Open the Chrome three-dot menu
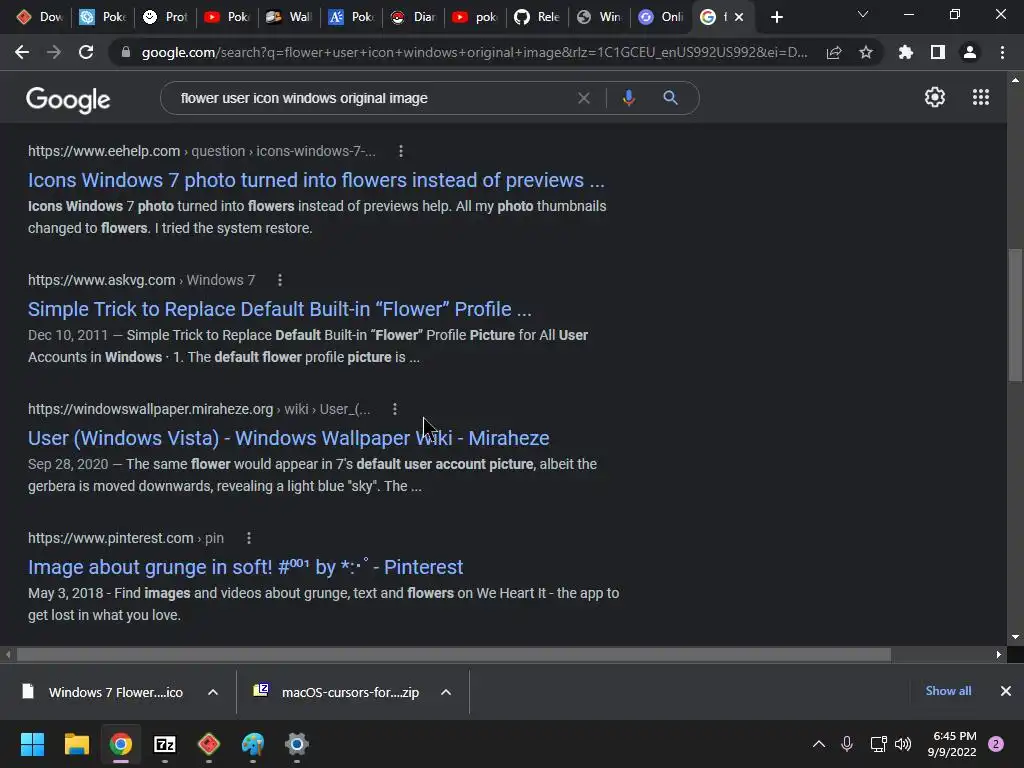The width and height of the screenshot is (1024, 768). pos(1002,52)
